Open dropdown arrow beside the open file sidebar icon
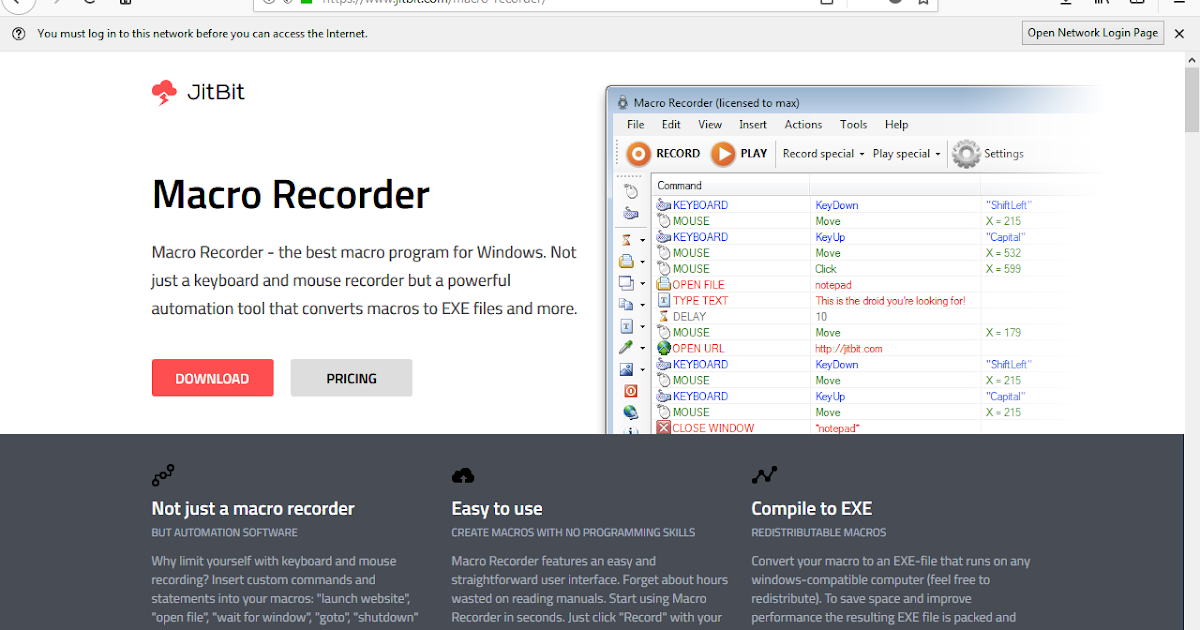 [x=642, y=262]
